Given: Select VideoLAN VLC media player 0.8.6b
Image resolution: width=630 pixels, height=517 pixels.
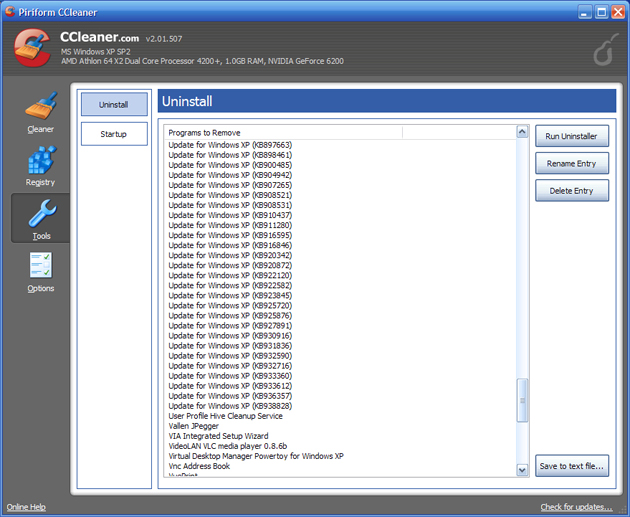Looking at the screenshot, I should pos(227,446).
